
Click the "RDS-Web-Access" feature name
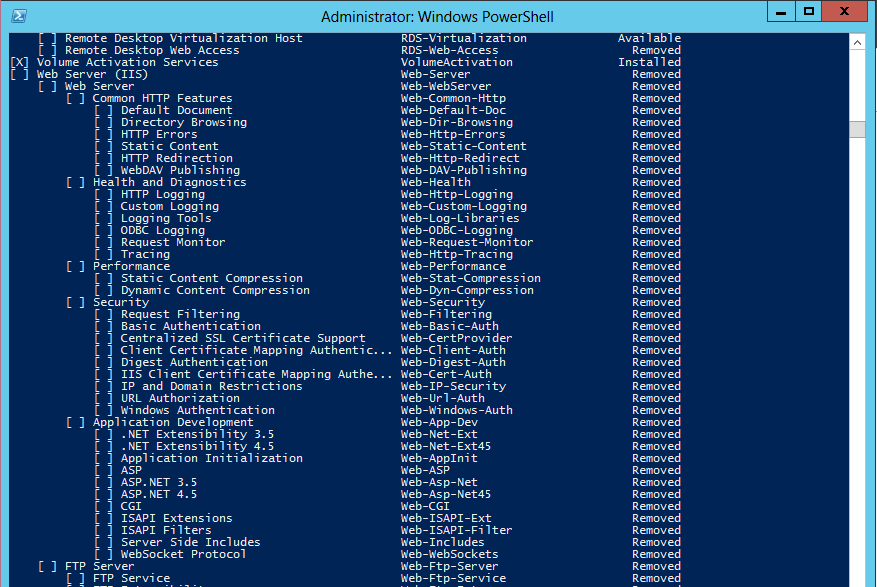pyautogui.click(x=450, y=50)
